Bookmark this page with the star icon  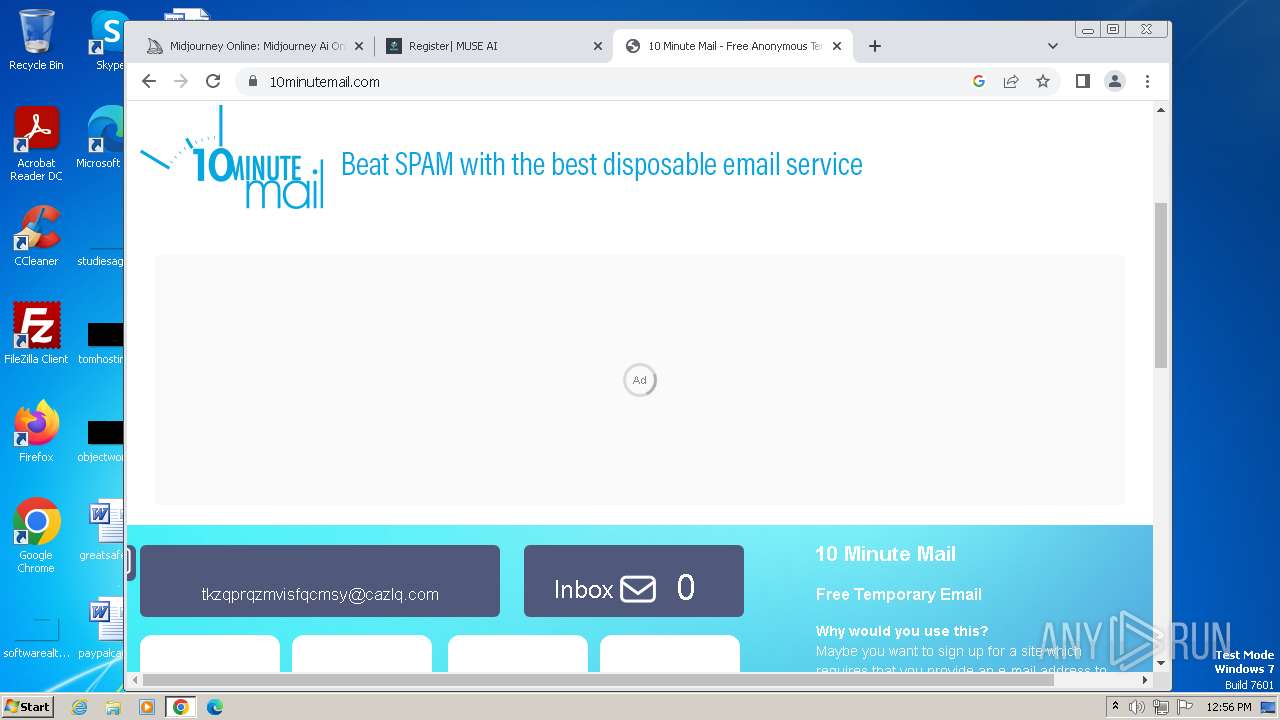coord(1043,82)
